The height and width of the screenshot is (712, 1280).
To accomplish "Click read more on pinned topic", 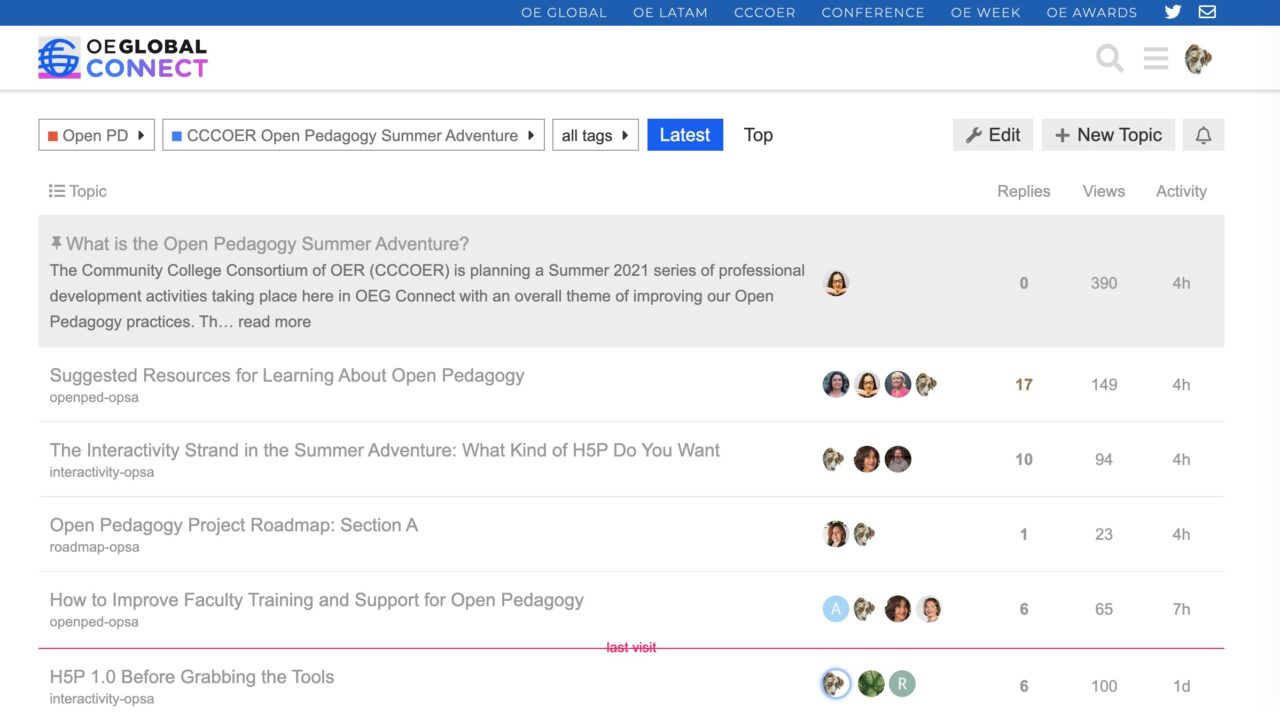I will pos(274,322).
